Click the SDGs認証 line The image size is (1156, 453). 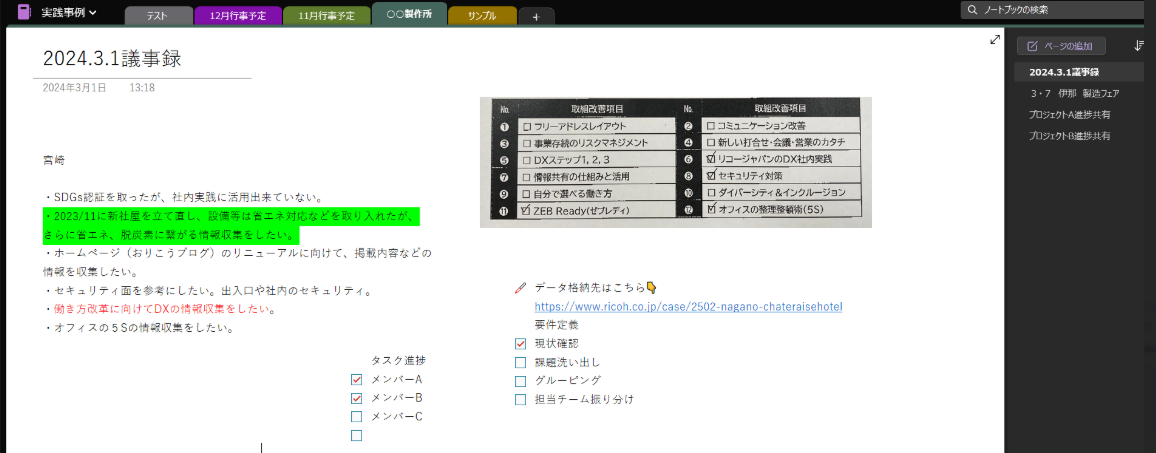pos(184,198)
